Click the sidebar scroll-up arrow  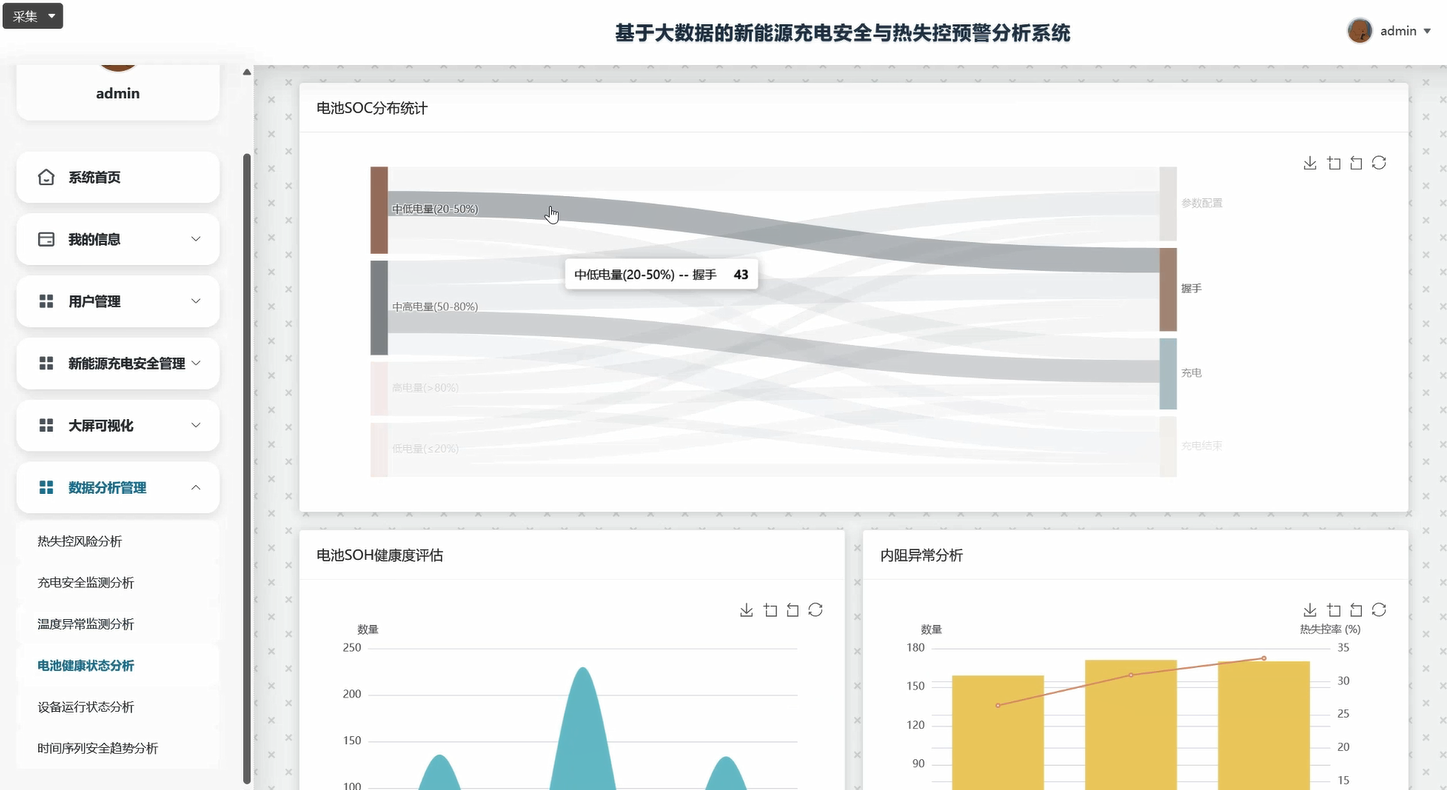(x=247, y=72)
